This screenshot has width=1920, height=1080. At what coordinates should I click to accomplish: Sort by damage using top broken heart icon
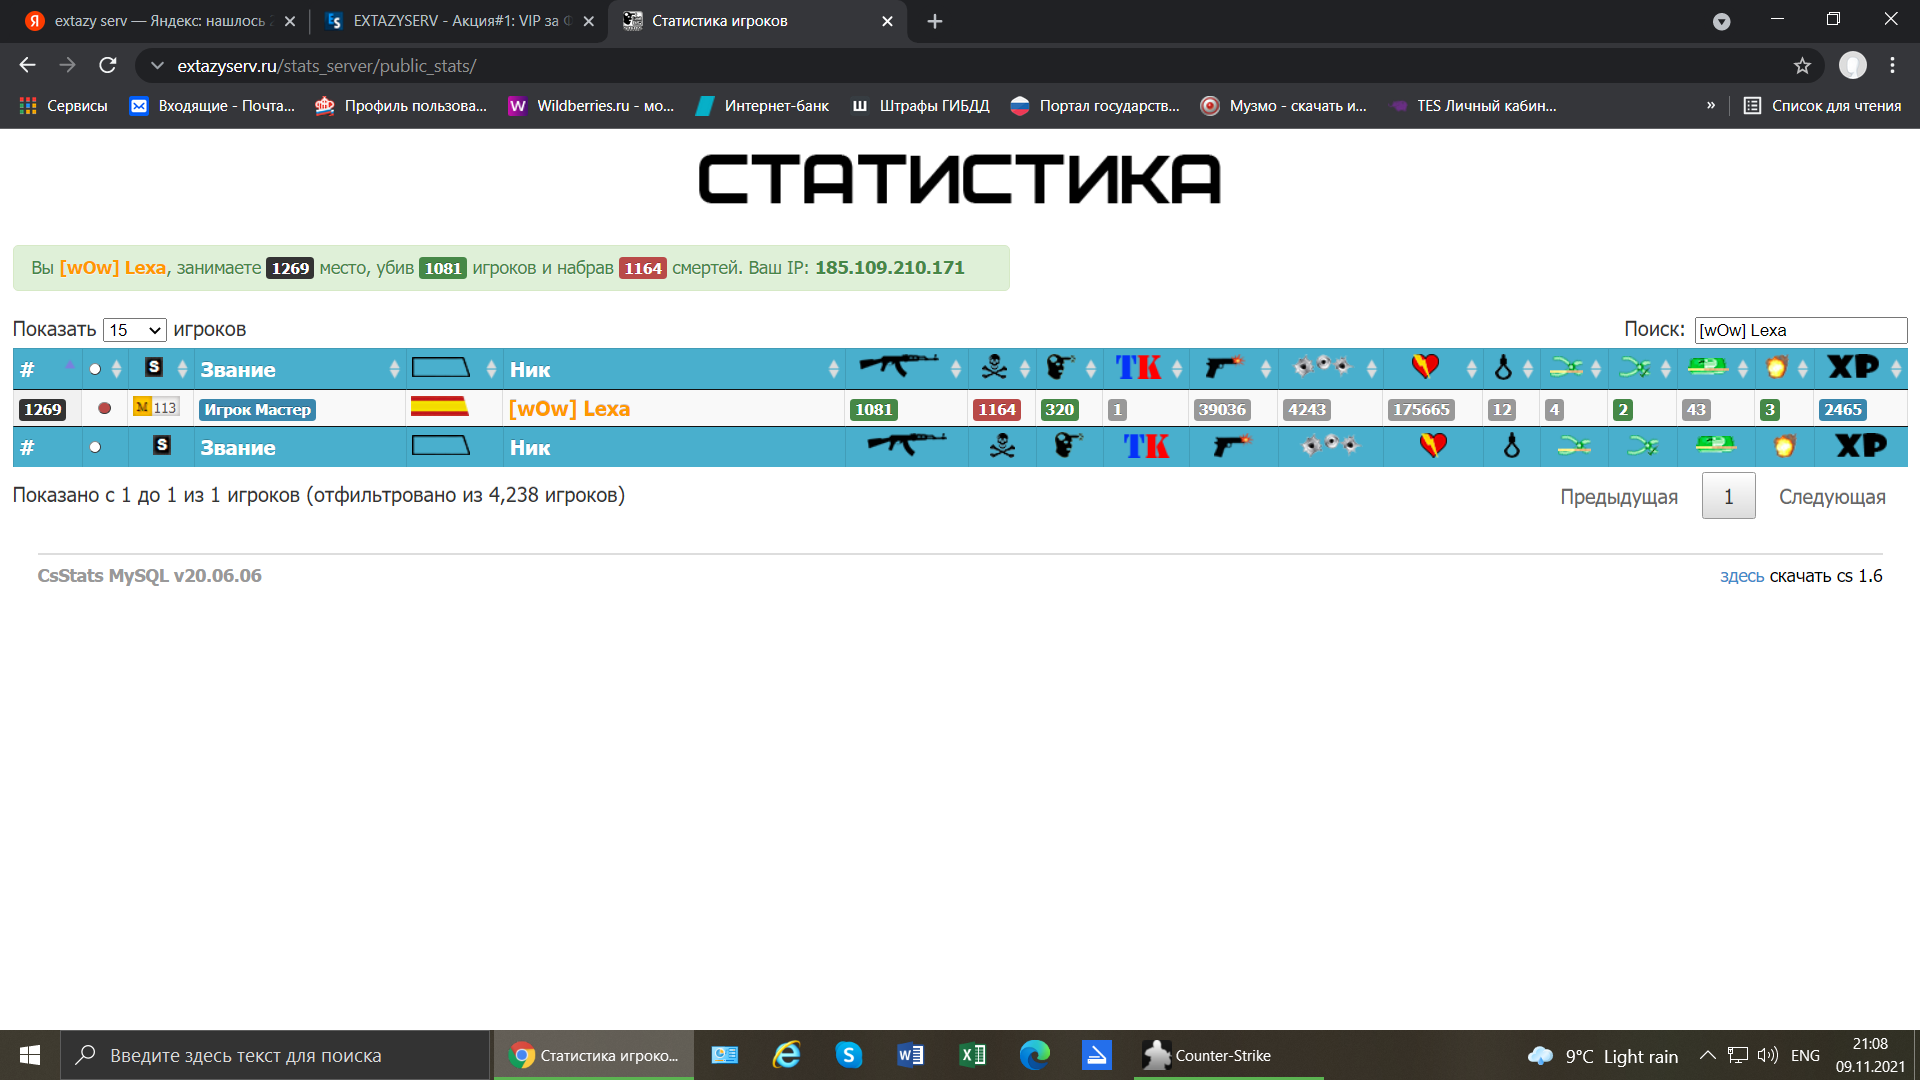coord(1425,367)
